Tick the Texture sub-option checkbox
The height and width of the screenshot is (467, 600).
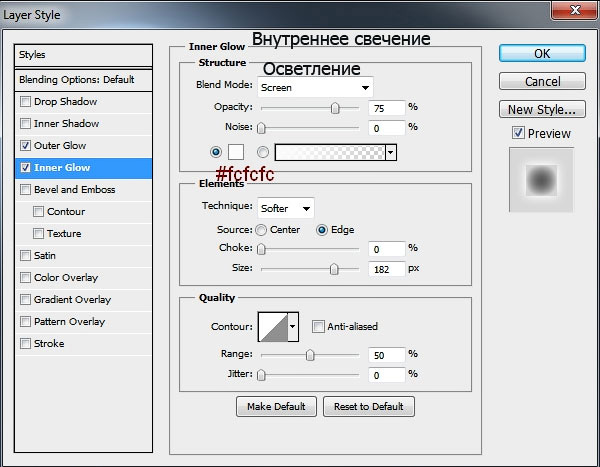tap(38, 234)
